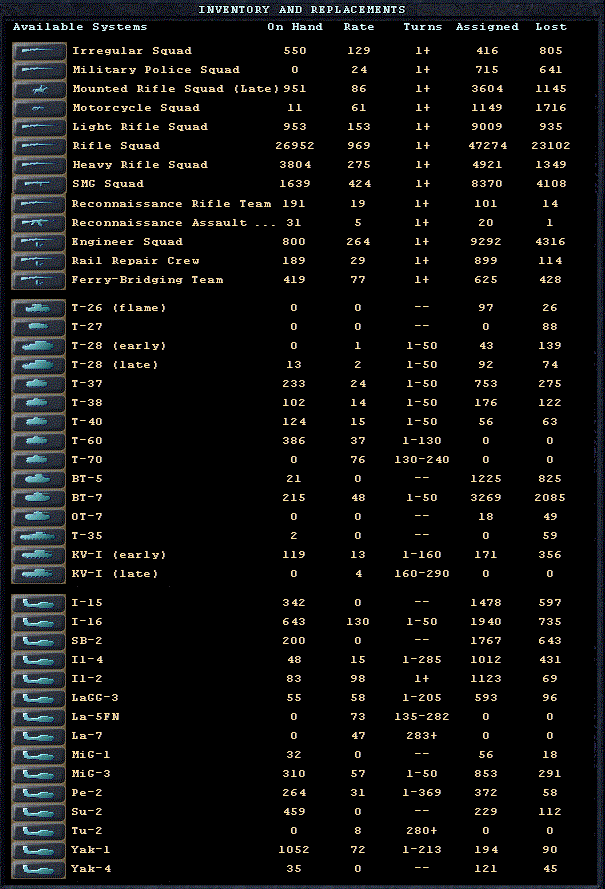This screenshot has width=605, height=889.
Task: Select the LaGG-3 fighter icon
Action: click(x=39, y=698)
